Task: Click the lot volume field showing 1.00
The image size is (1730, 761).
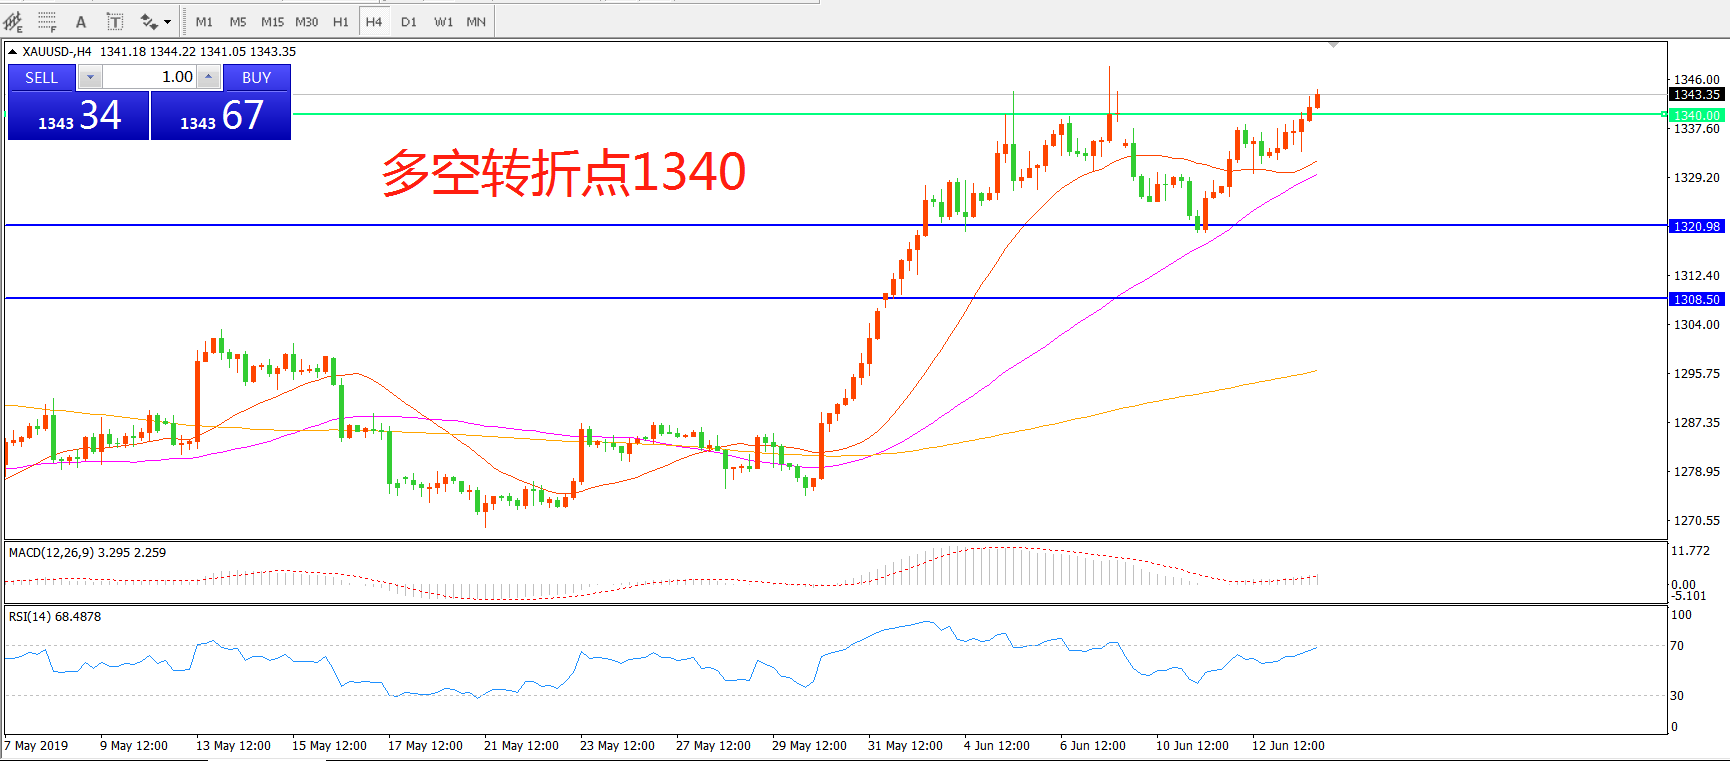Action: pyautogui.click(x=150, y=77)
